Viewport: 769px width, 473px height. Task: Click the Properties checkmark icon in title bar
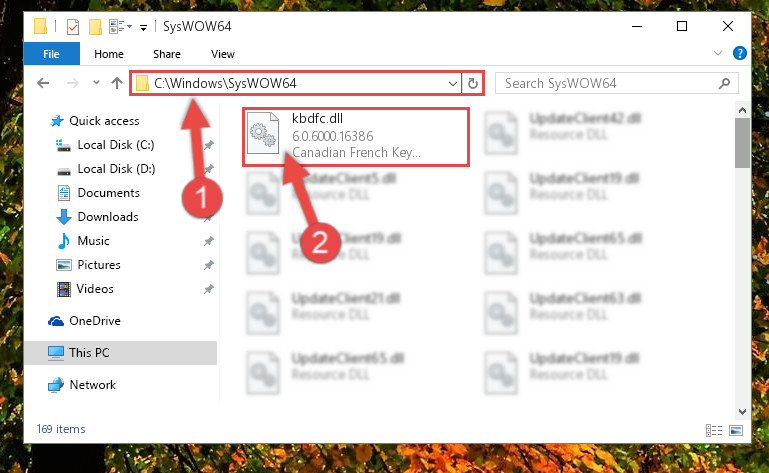coord(73,26)
